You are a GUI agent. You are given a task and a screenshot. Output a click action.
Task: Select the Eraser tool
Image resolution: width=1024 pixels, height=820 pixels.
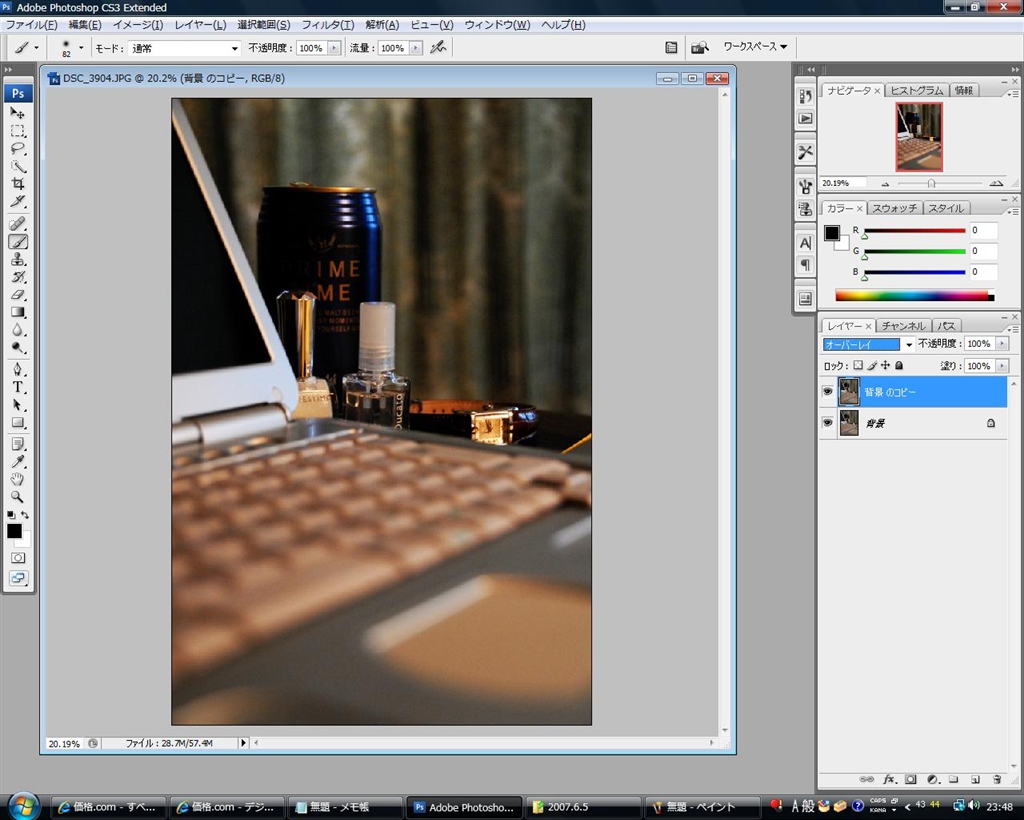(x=18, y=295)
